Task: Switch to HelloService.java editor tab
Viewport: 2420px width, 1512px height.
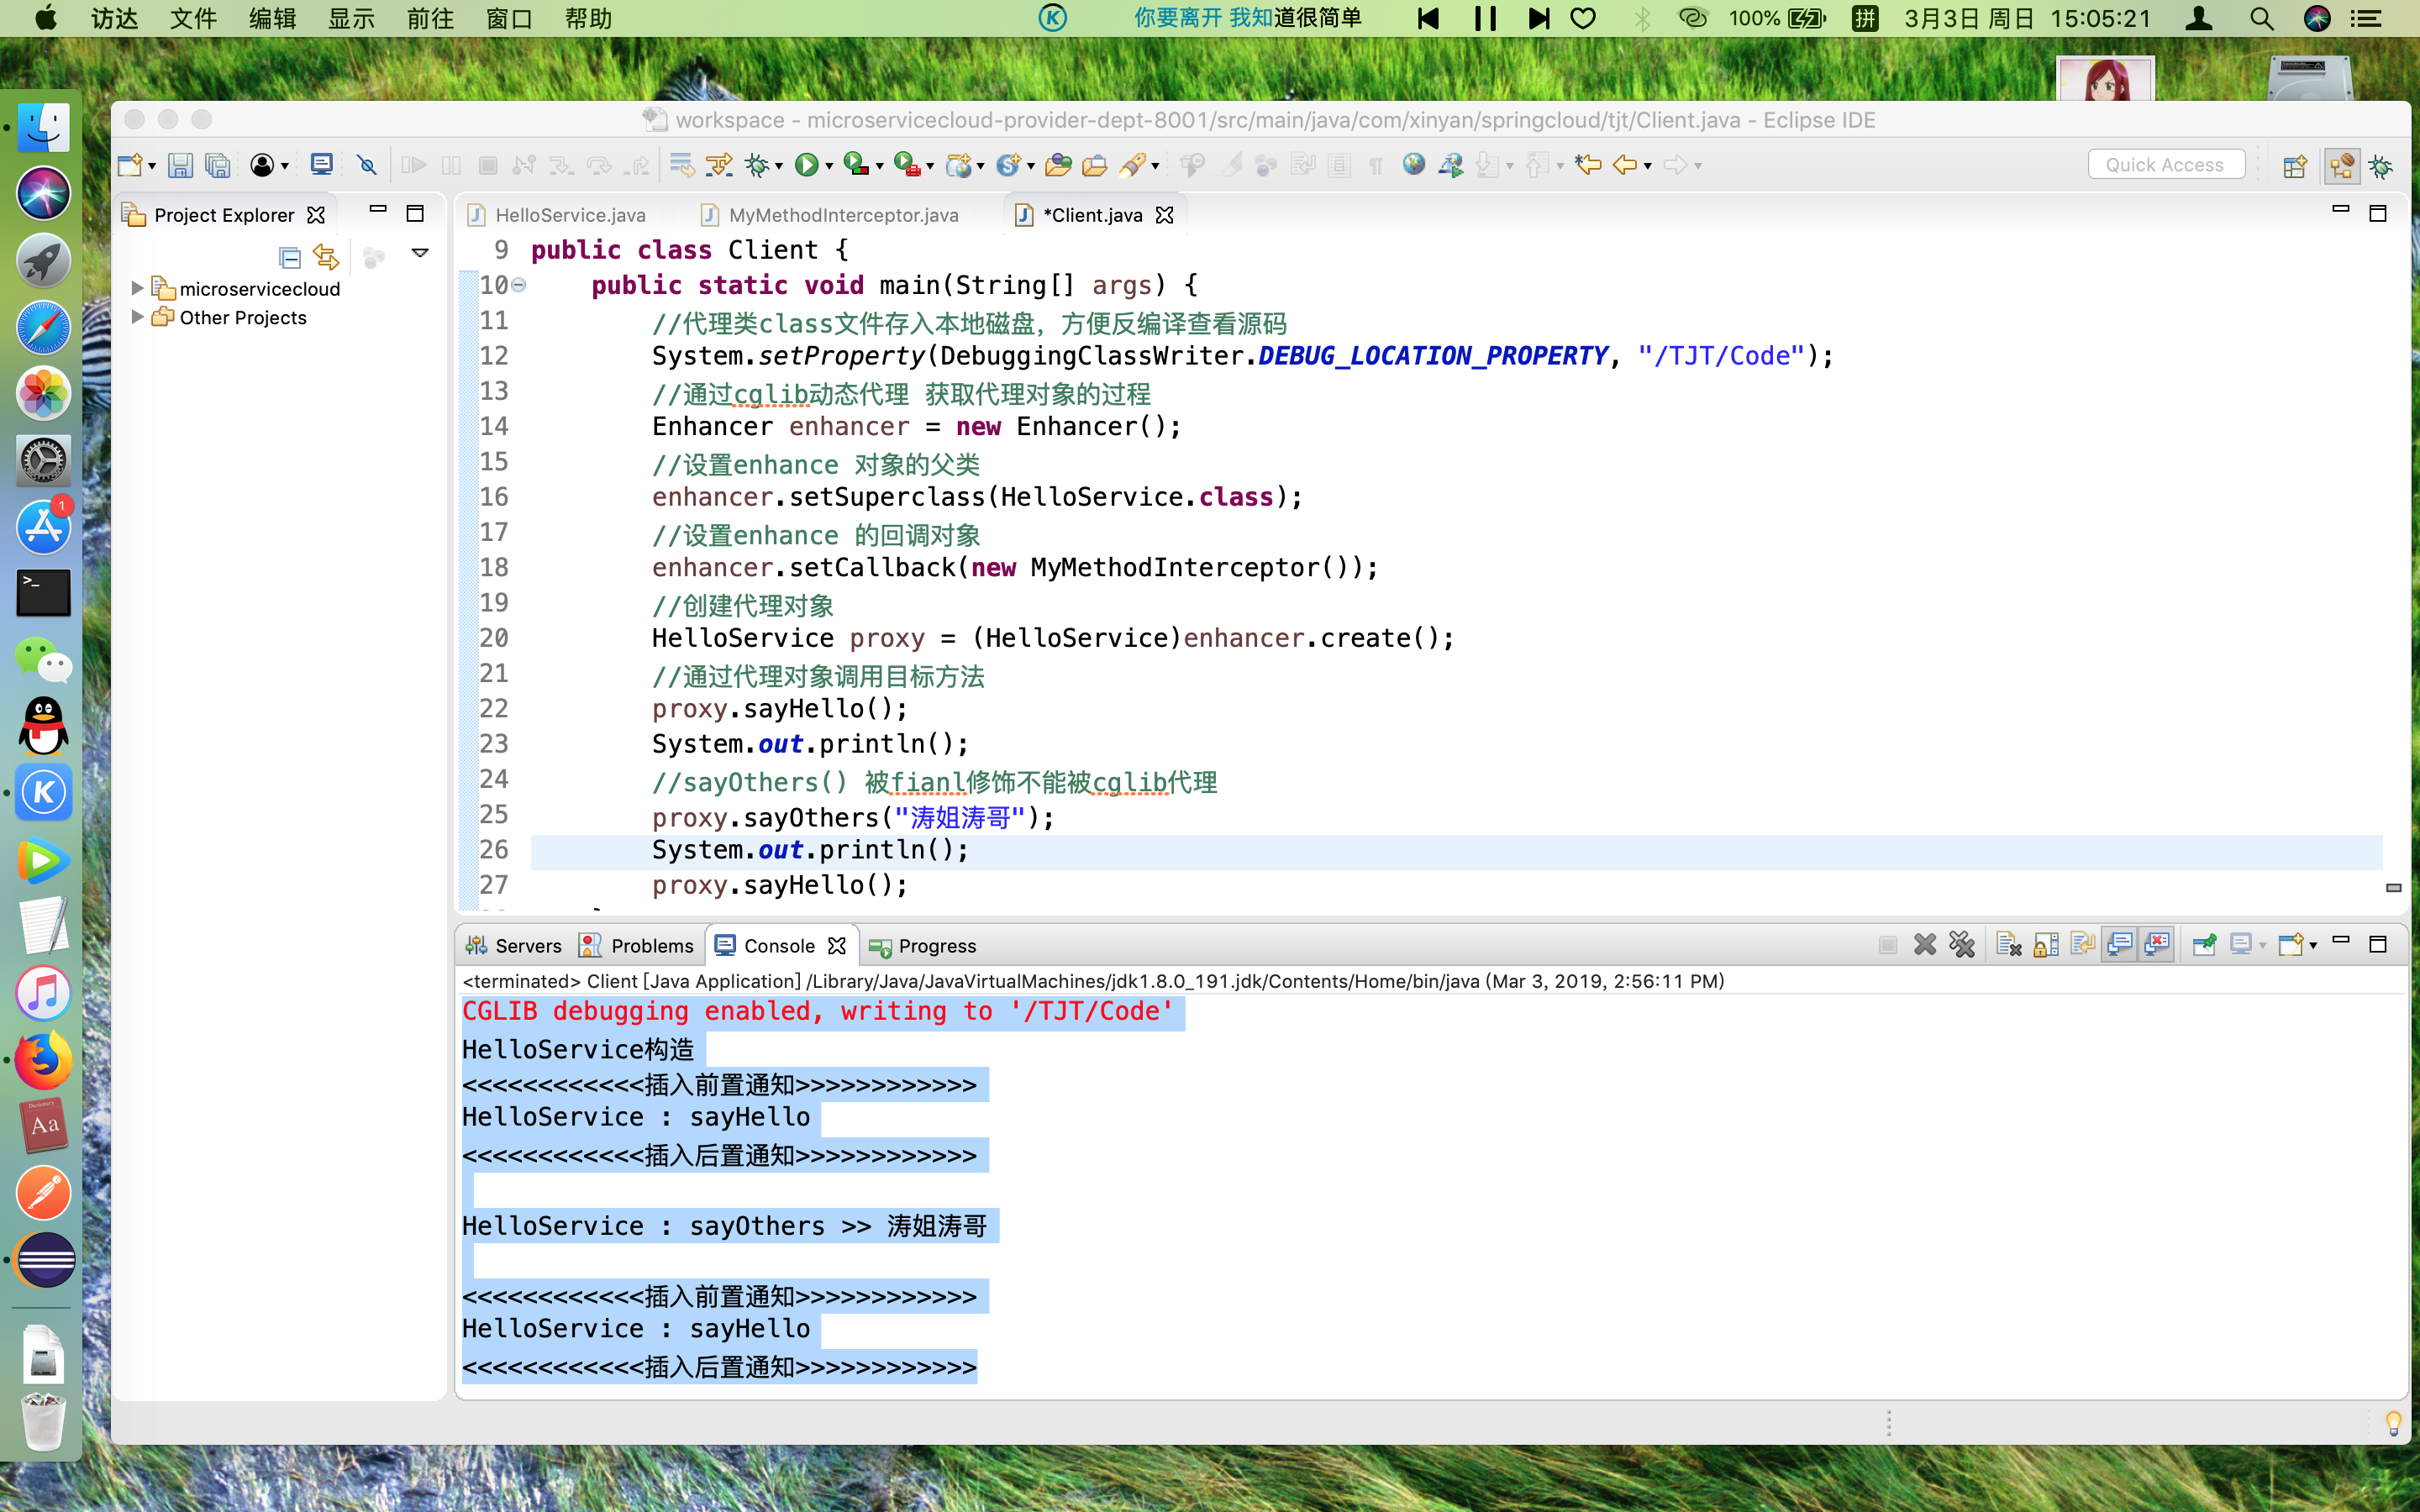Action: (569, 215)
